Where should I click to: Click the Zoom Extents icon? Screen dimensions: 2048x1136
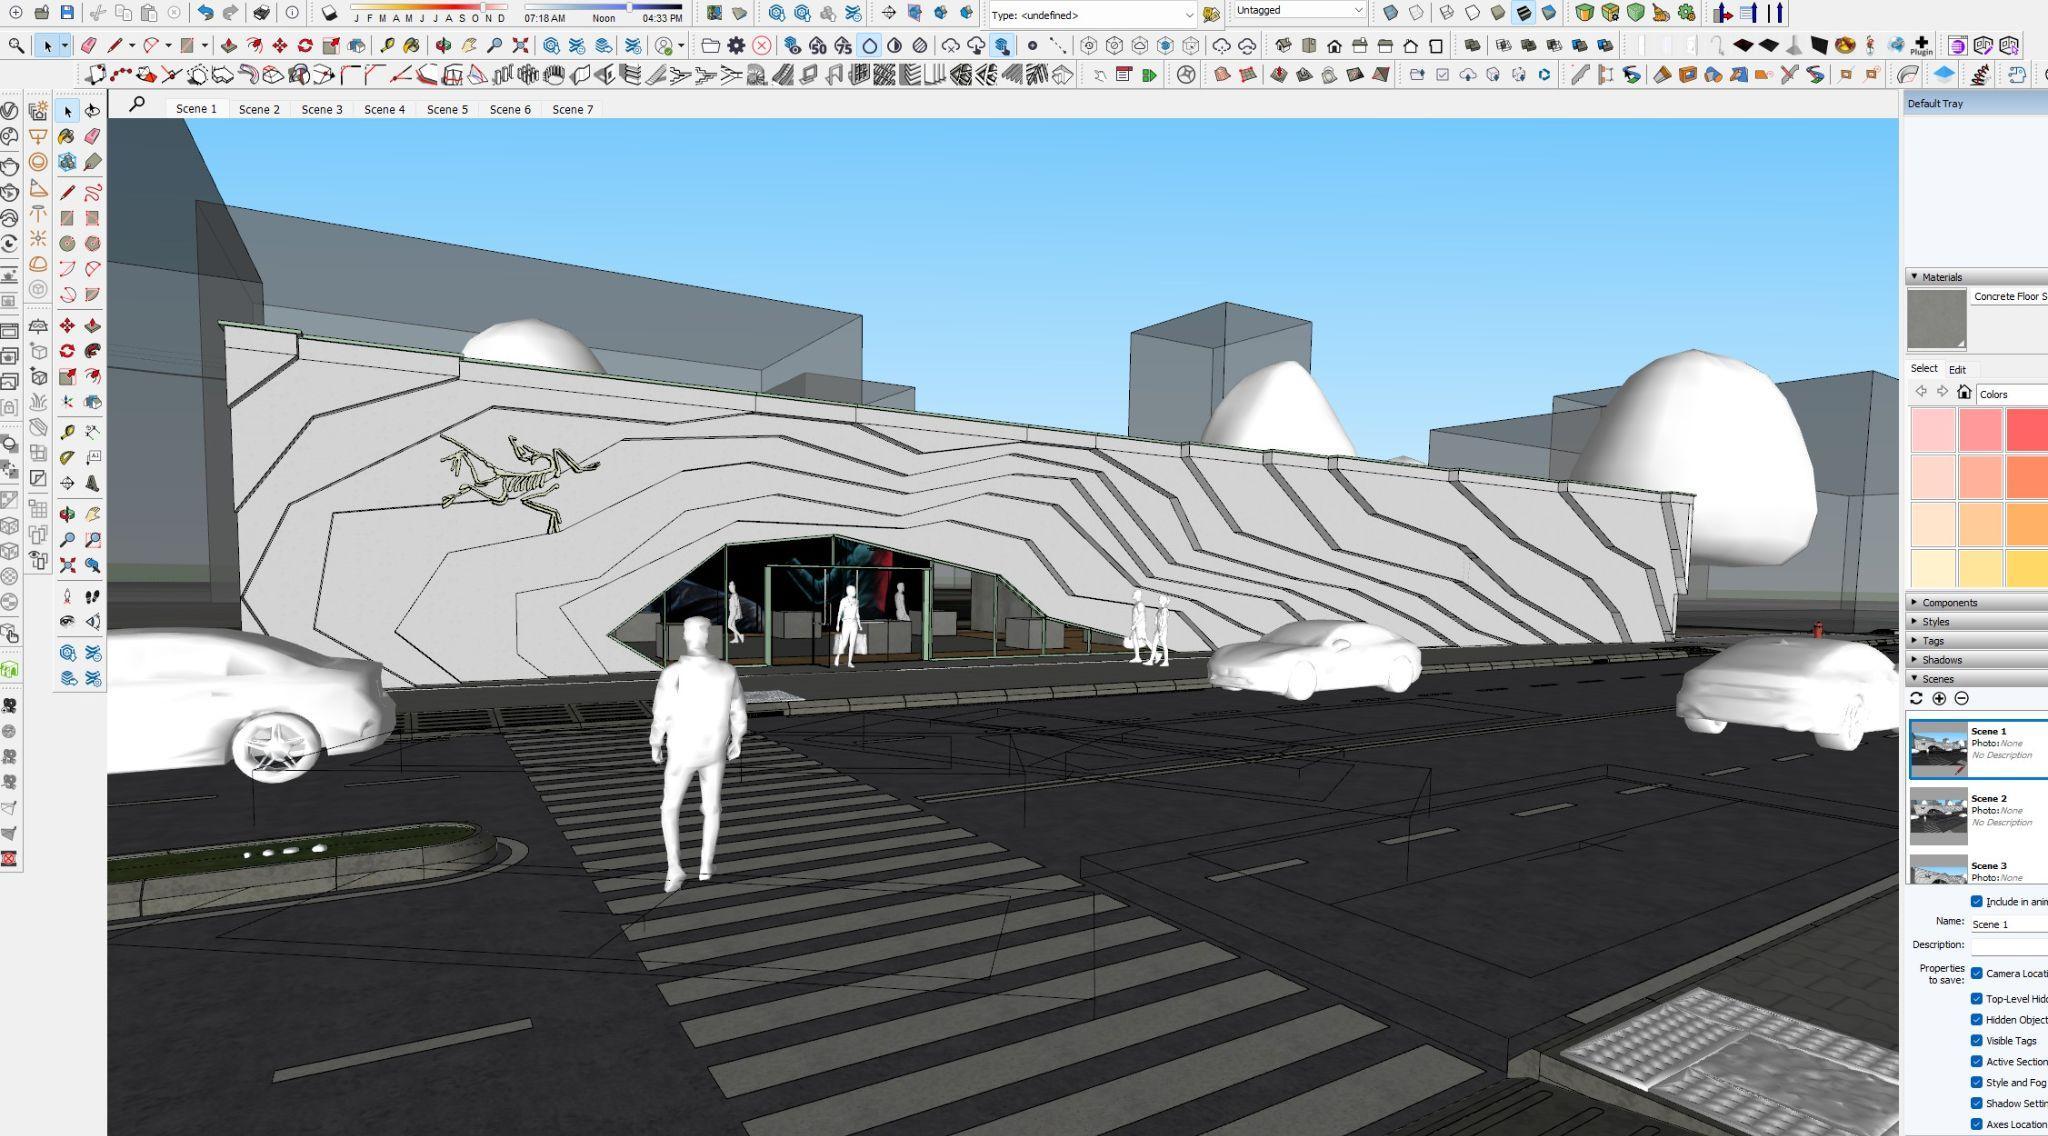click(520, 45)
